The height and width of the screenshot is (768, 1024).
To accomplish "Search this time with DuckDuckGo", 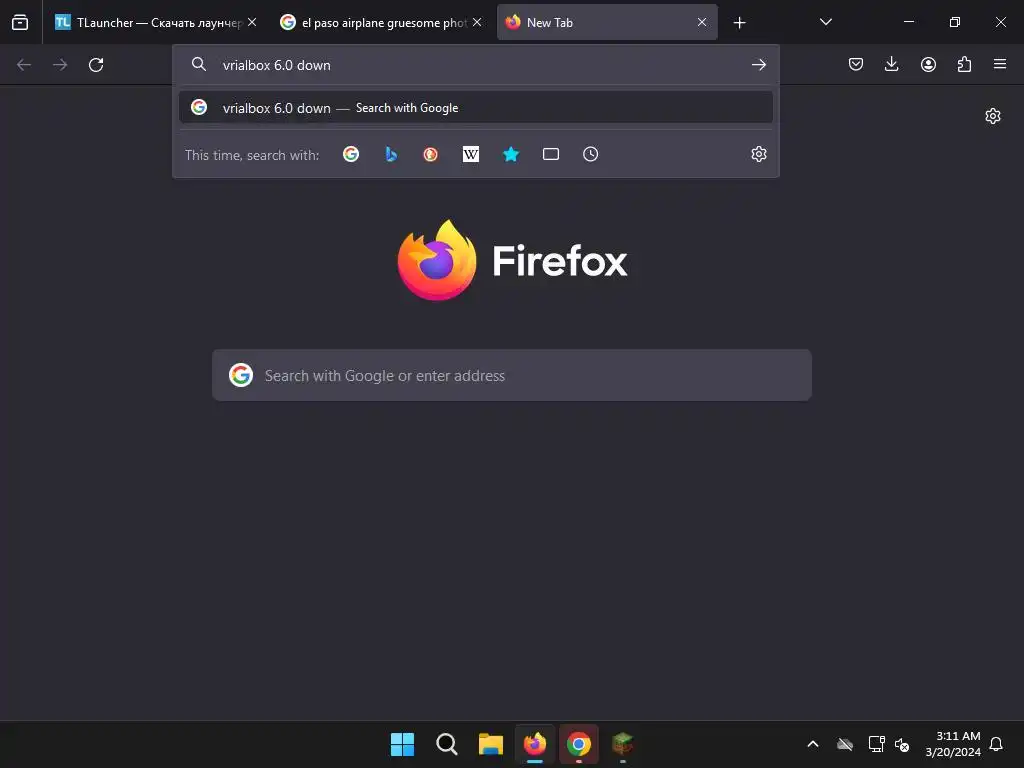I will pos(430,155).
